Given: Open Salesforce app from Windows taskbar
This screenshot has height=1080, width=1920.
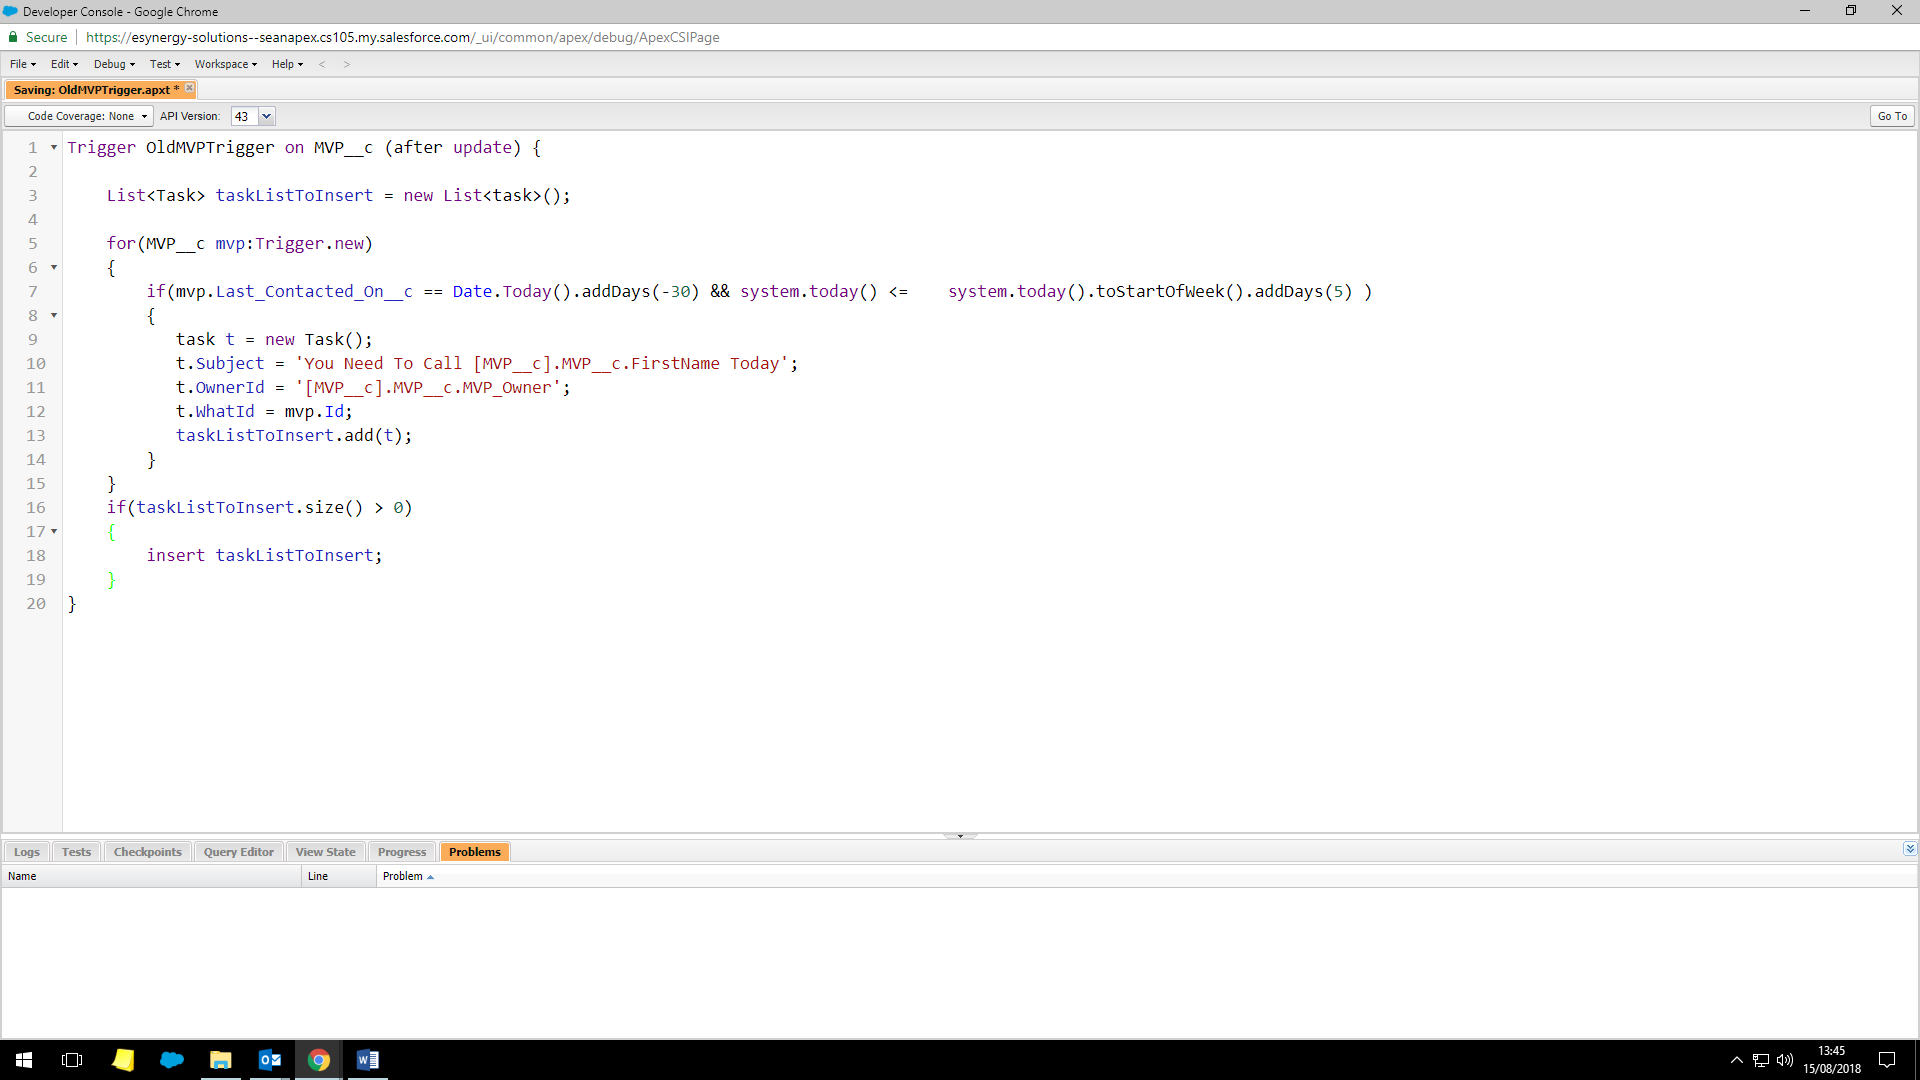Looking at the screenshot, I should (x=171, y=1060).
